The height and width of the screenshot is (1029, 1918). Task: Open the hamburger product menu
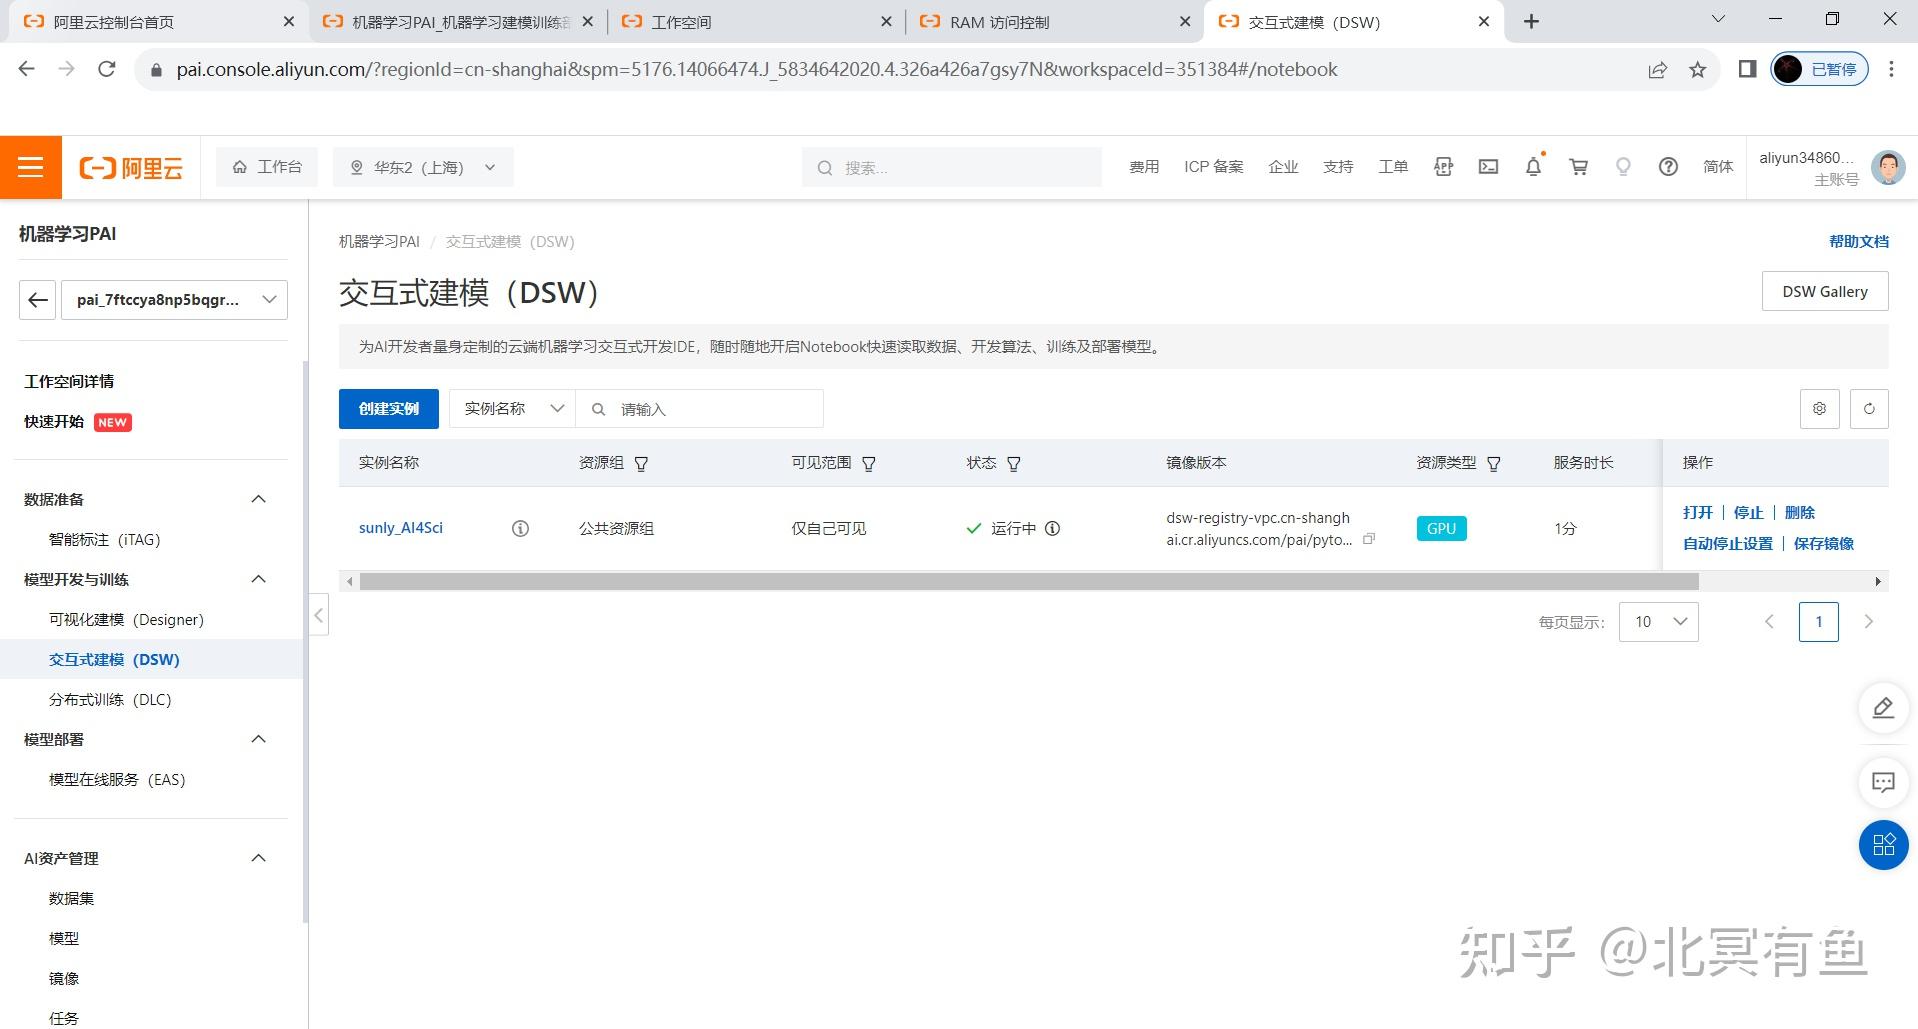click(x=30, y=166)
